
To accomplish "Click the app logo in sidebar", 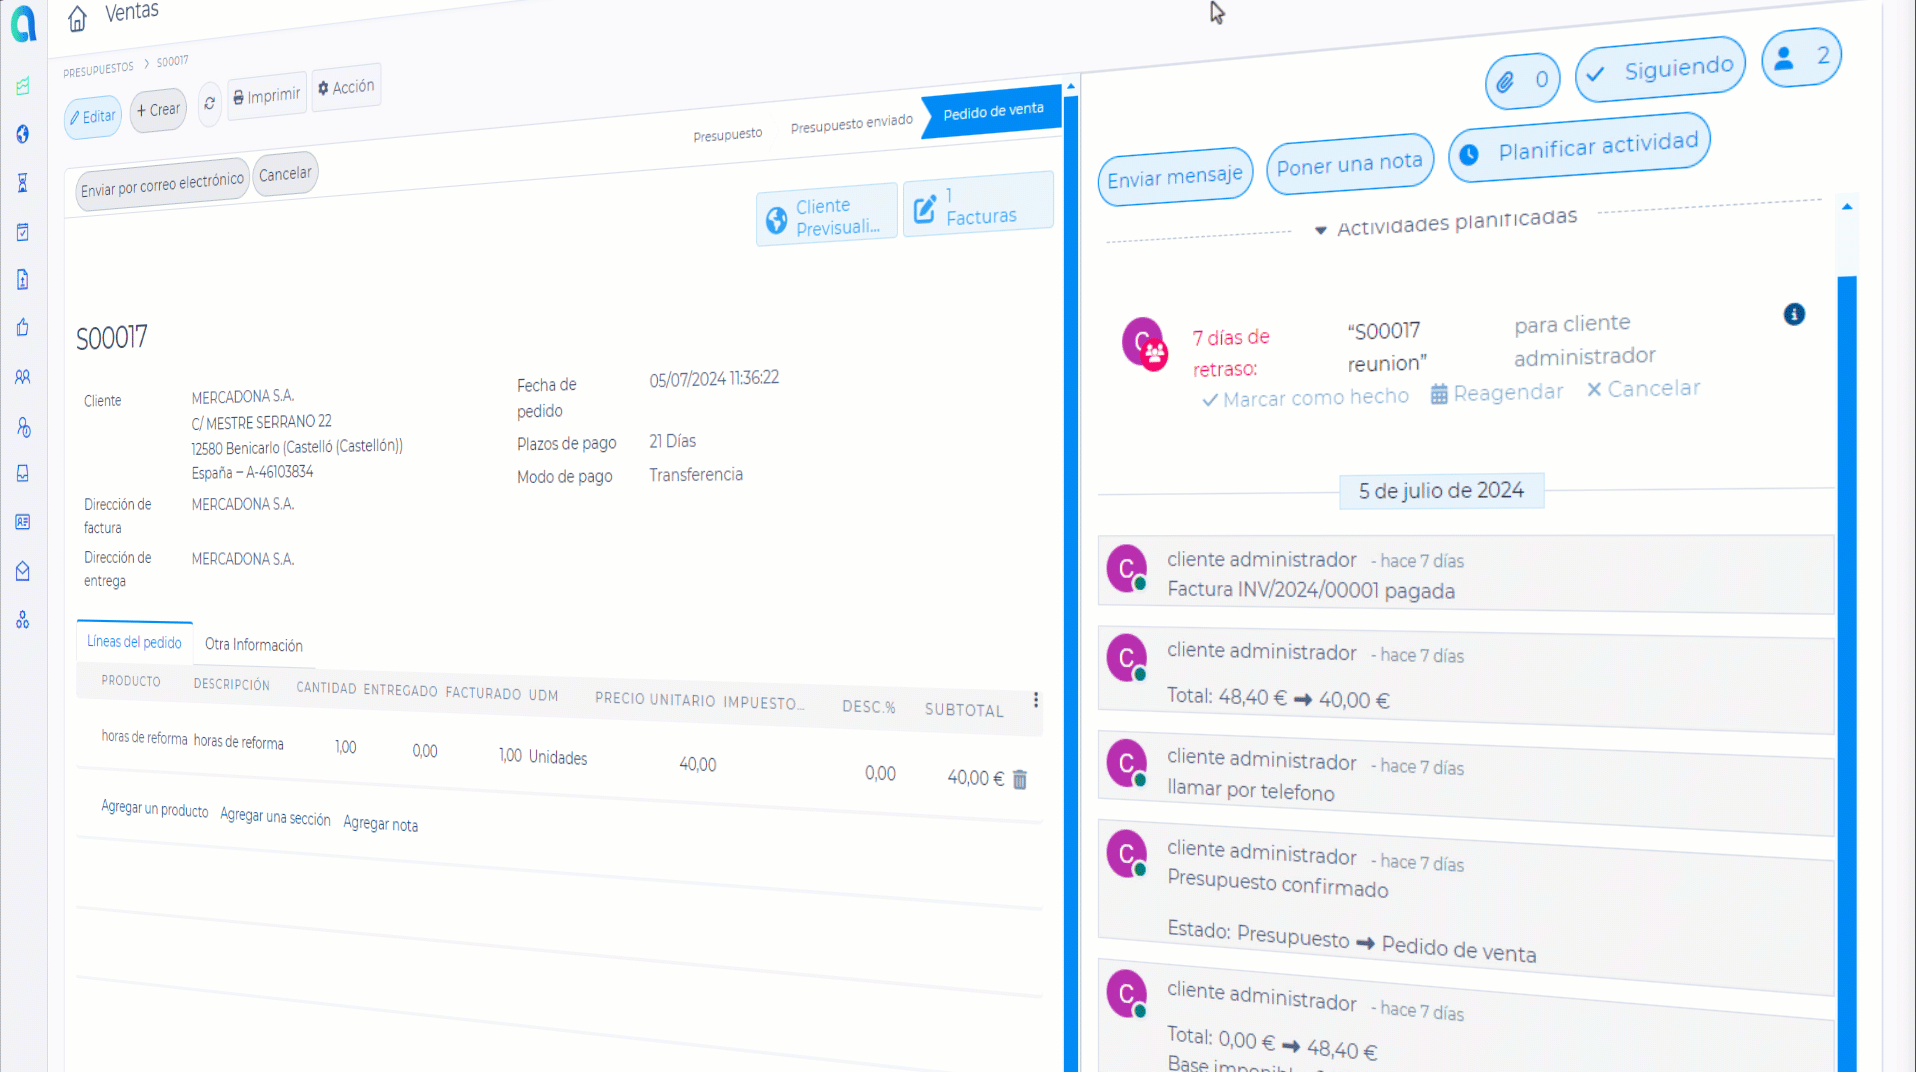I will coord(23,24).
